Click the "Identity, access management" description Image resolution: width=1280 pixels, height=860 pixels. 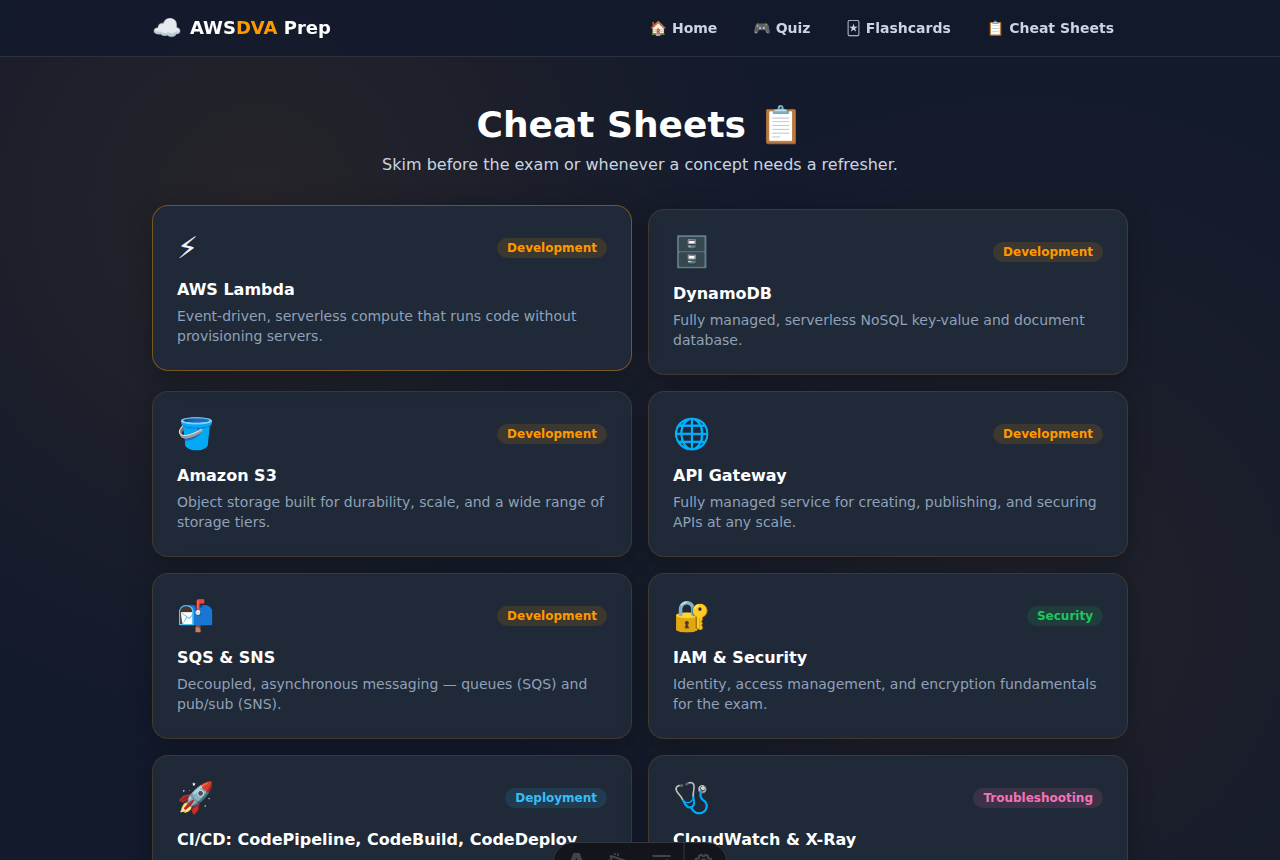point(885,694)
